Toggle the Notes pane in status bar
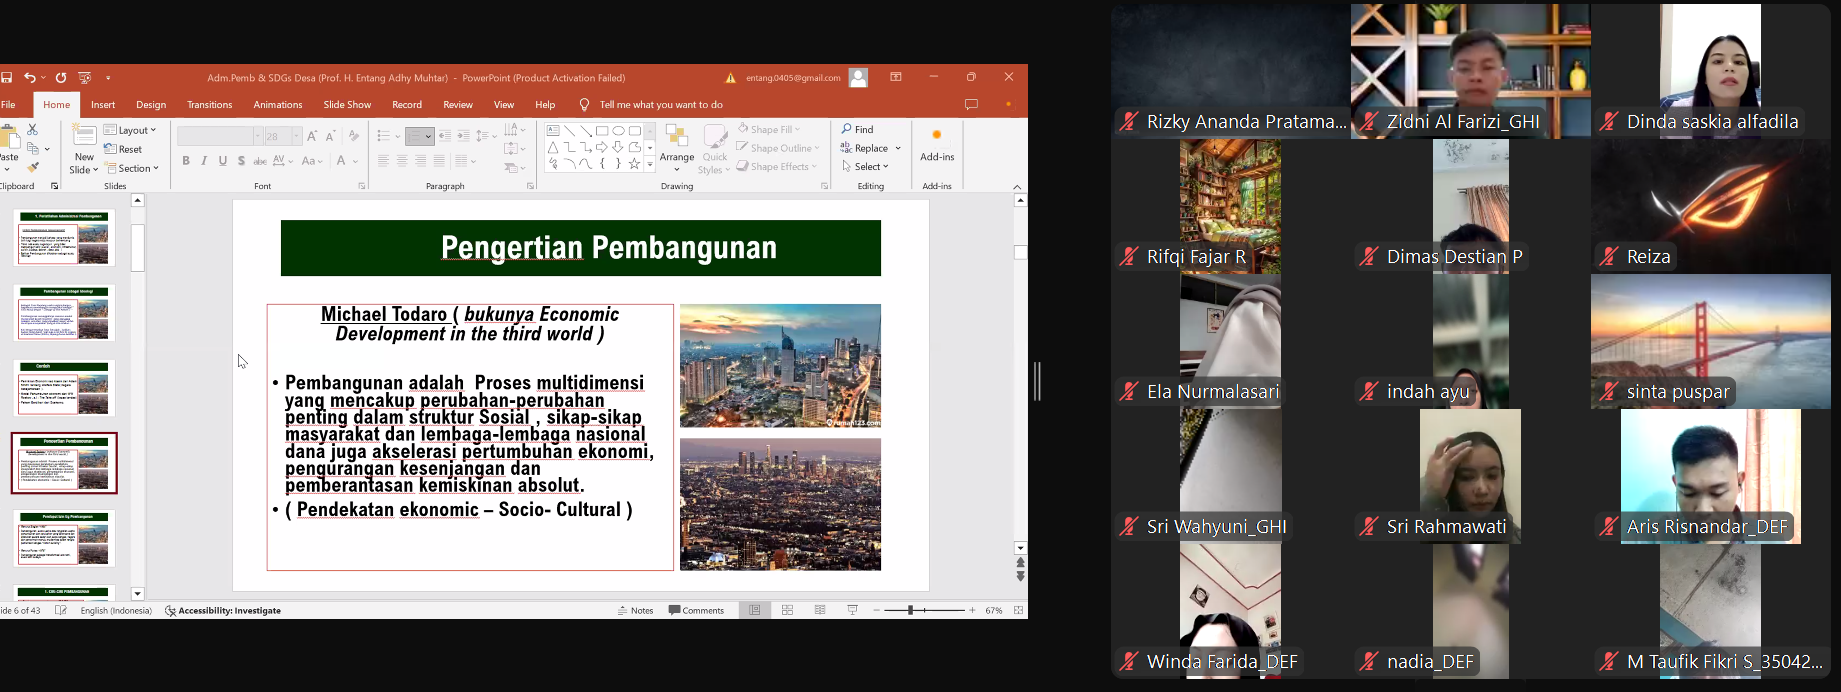 click(635, 610)
